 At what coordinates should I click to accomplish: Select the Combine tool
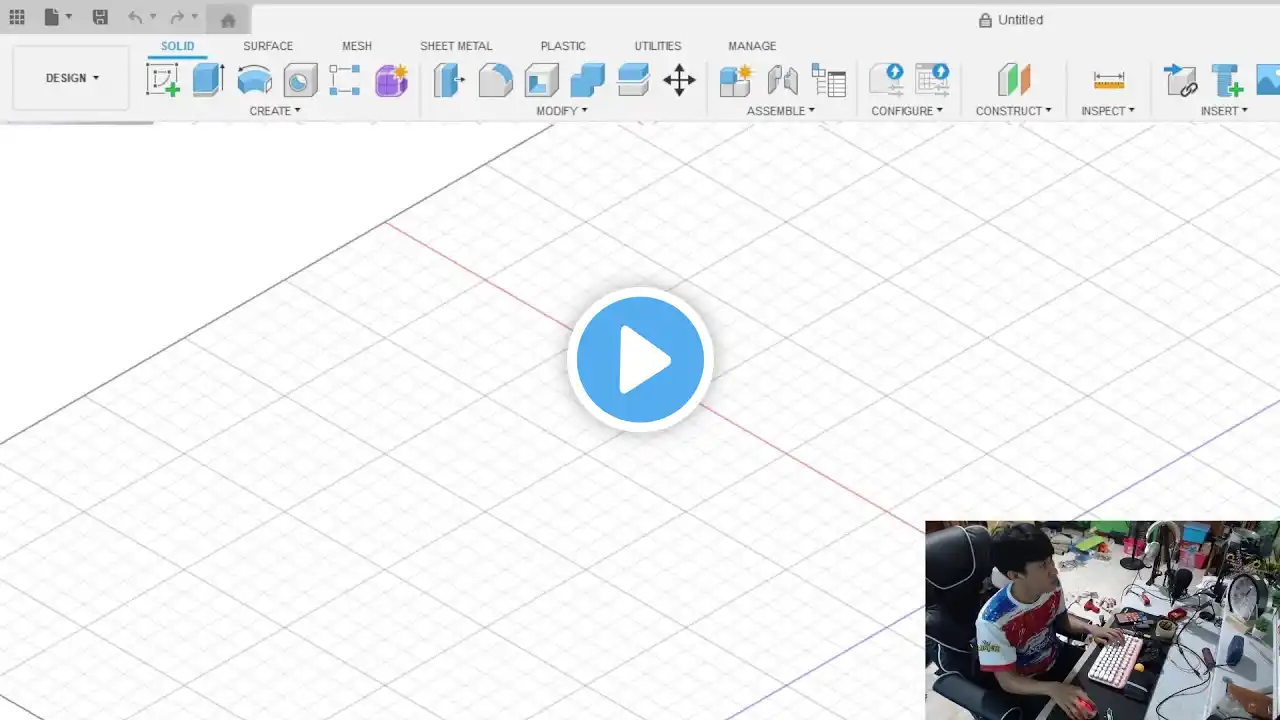(x=587, y=80)
